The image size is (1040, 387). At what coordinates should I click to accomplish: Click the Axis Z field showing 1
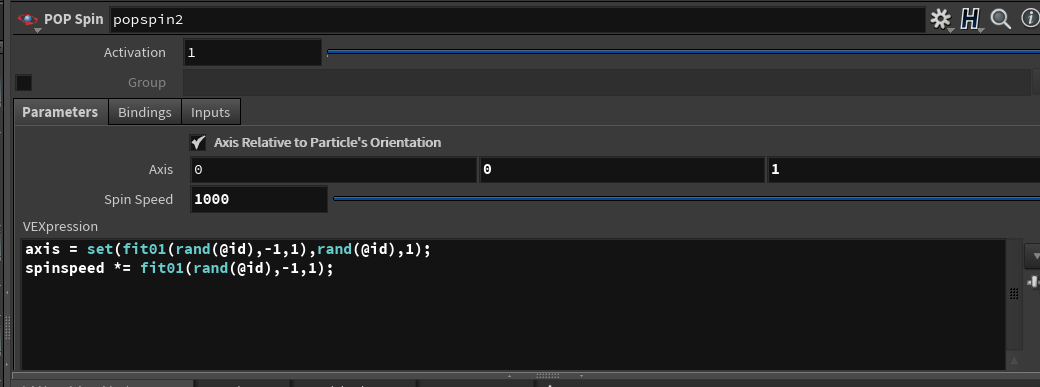pyautogui.click(x=904, y=170)
